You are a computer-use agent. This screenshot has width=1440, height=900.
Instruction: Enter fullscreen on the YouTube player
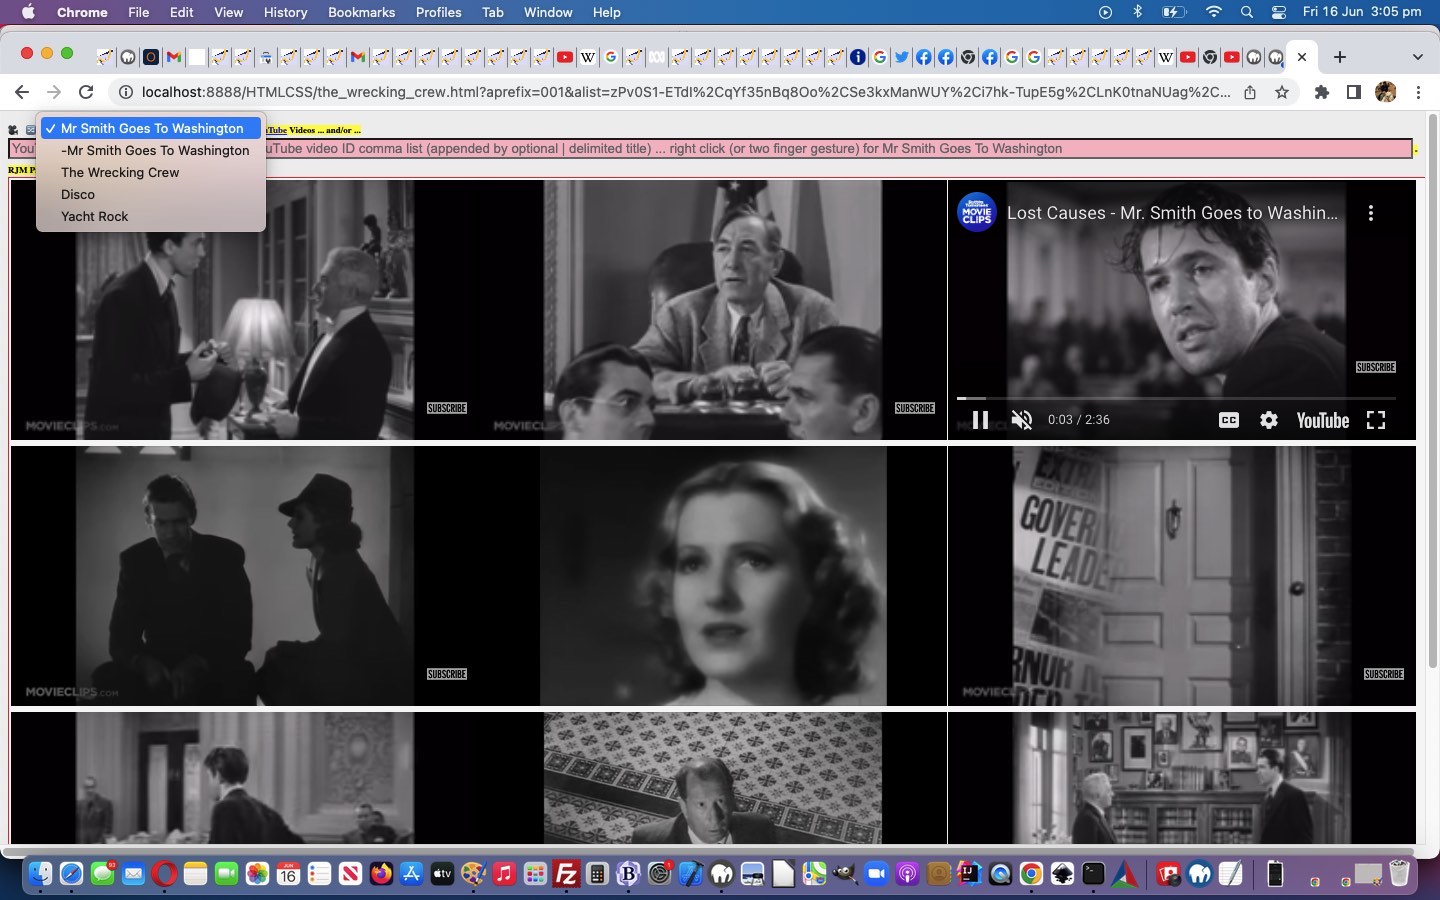point(1376,420)
